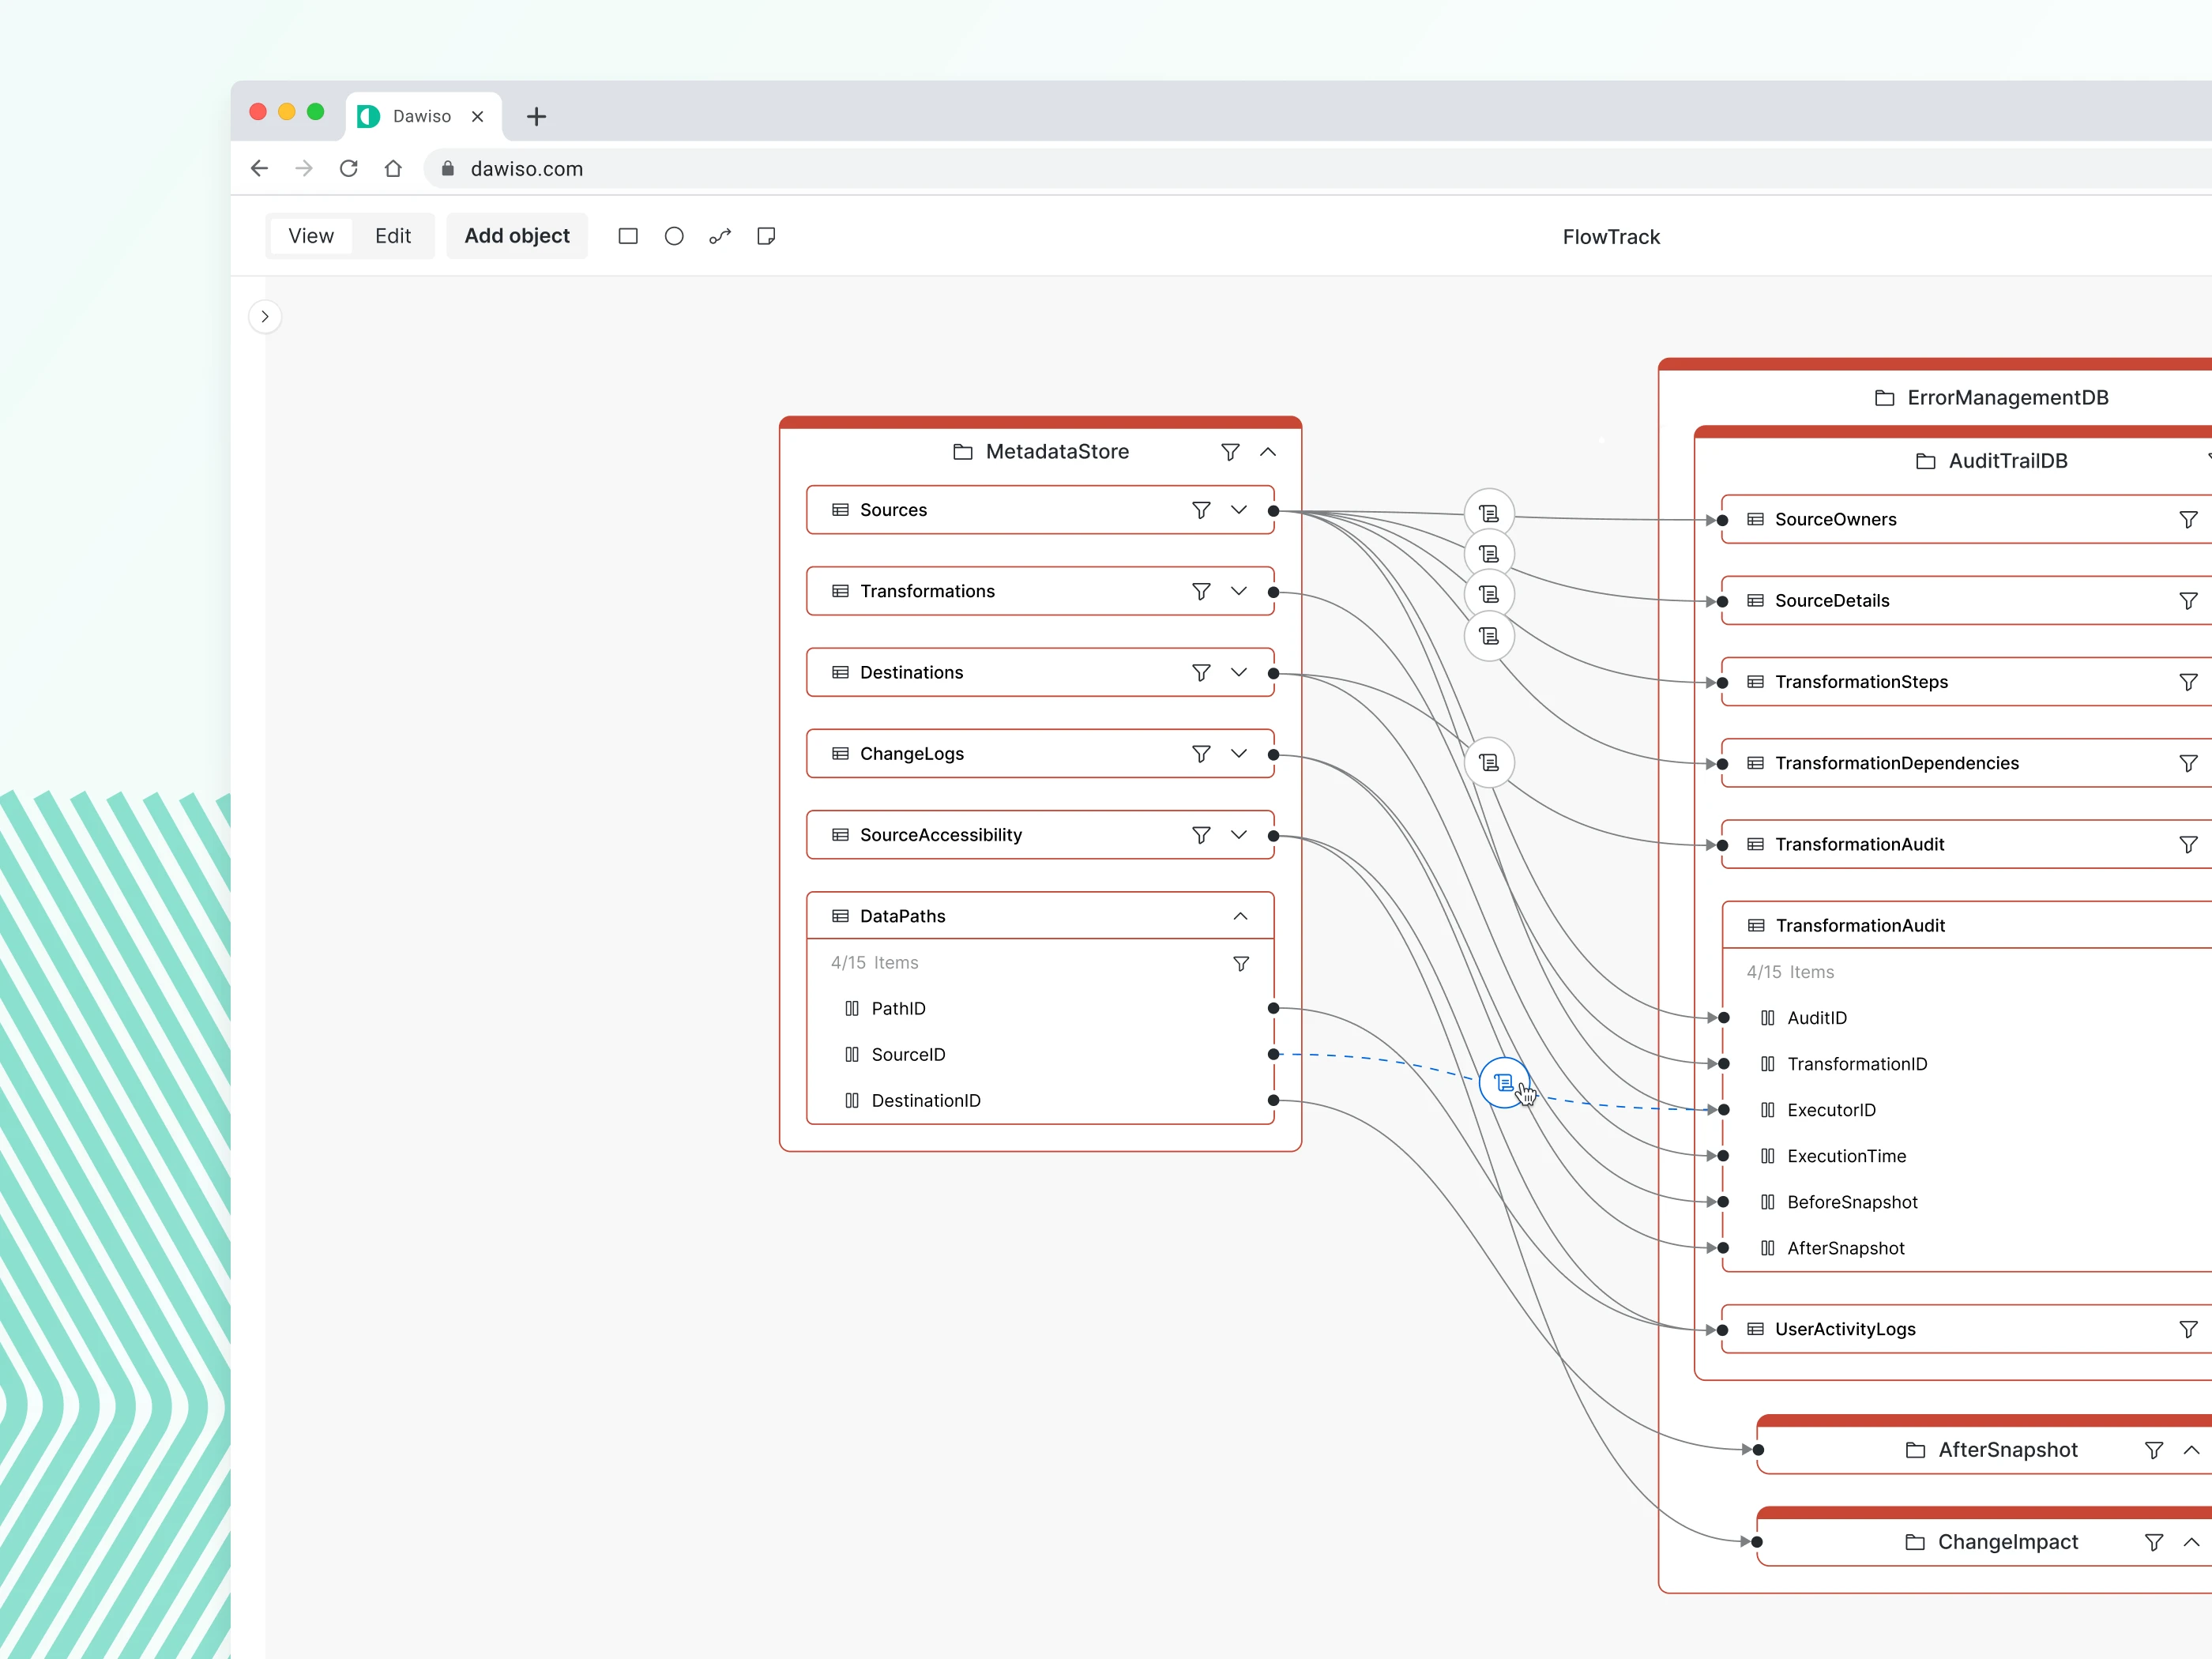
Task: Collapse the MetadataStore group
Action: point(1268,452)
